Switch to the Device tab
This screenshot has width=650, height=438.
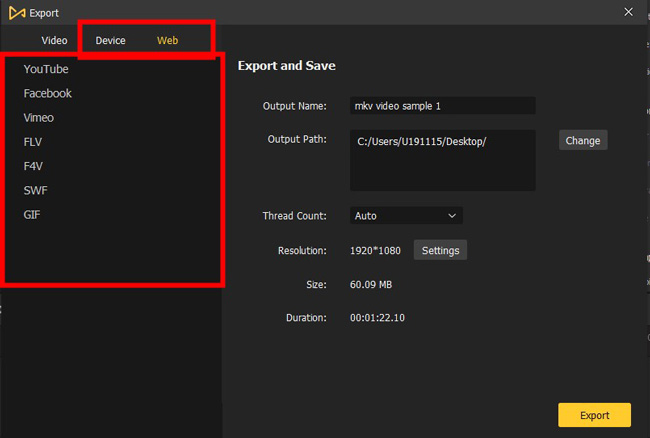click(x=110, y=41)
